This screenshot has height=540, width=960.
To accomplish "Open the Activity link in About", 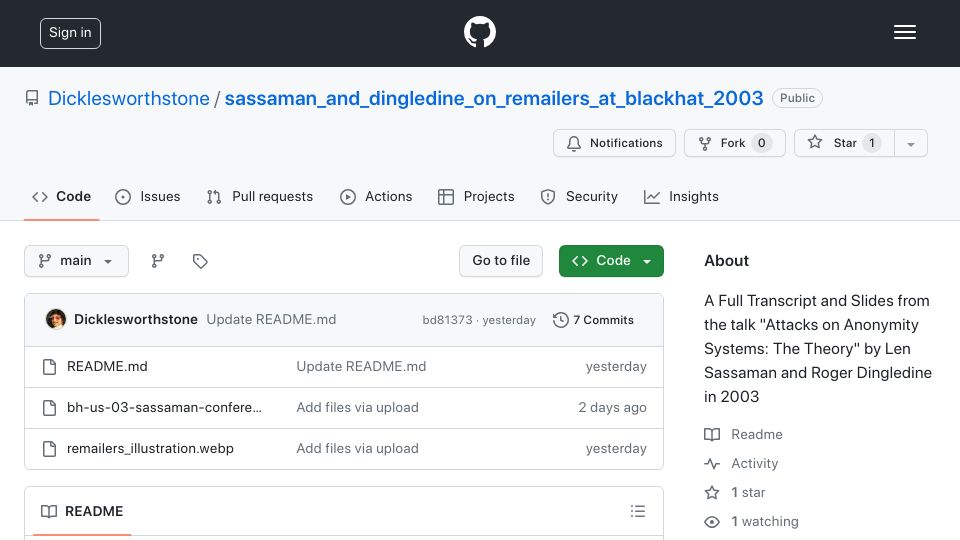I will click(741, 463).
